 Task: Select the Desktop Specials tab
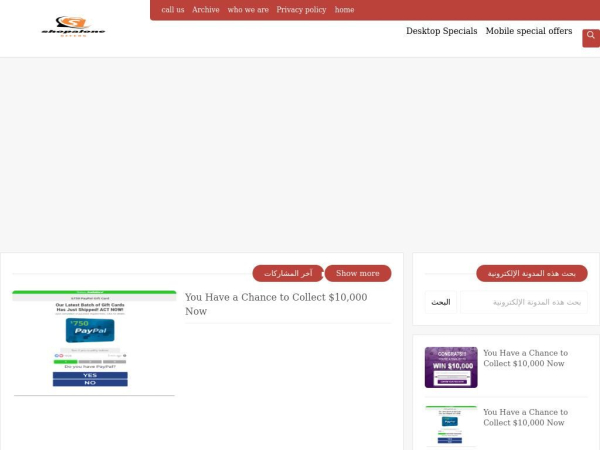(441, 31)
